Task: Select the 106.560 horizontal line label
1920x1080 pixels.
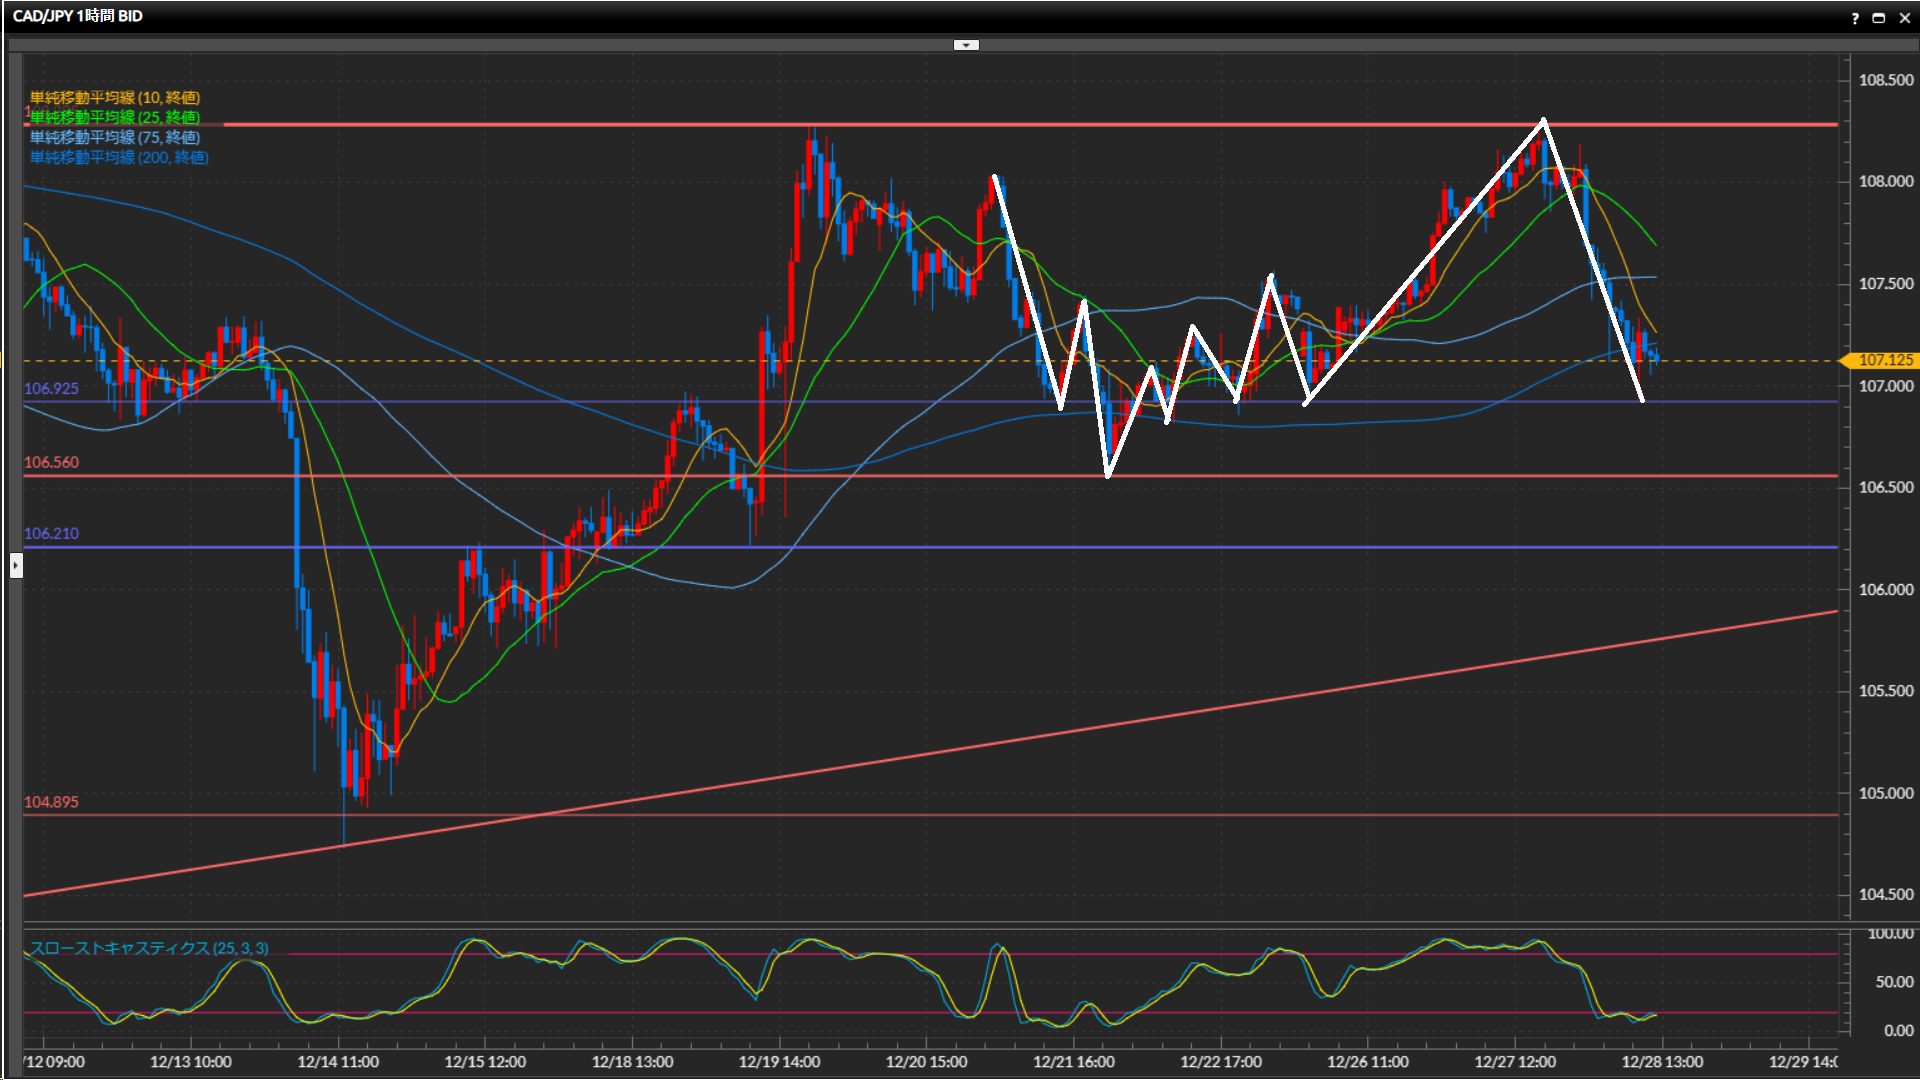Action: tap(51, 463)
